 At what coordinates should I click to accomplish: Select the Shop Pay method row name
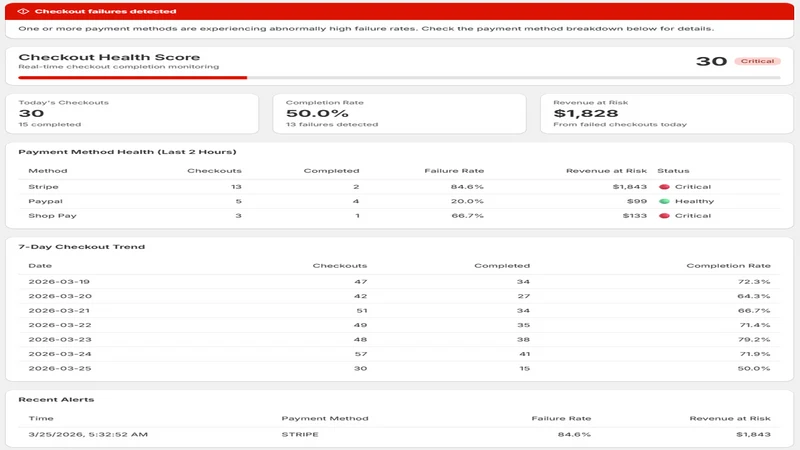coord(52,215)
